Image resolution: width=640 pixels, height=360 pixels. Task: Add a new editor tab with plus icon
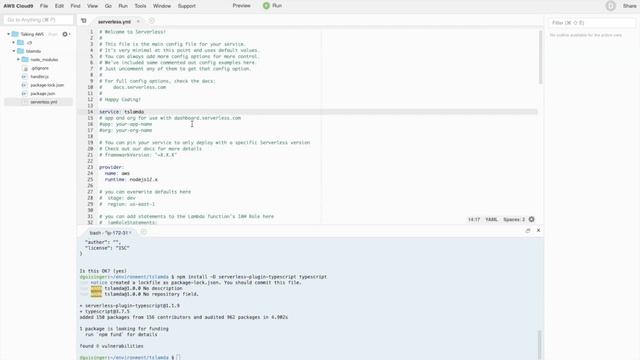[x=151, y=21]
